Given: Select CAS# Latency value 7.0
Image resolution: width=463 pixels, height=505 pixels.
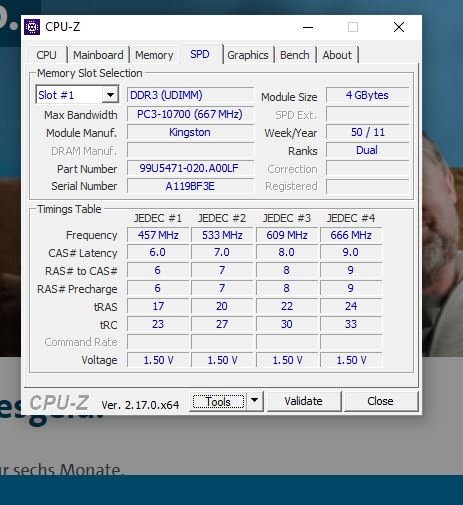Looking at the screenshot, I should [x=222, y=252].
